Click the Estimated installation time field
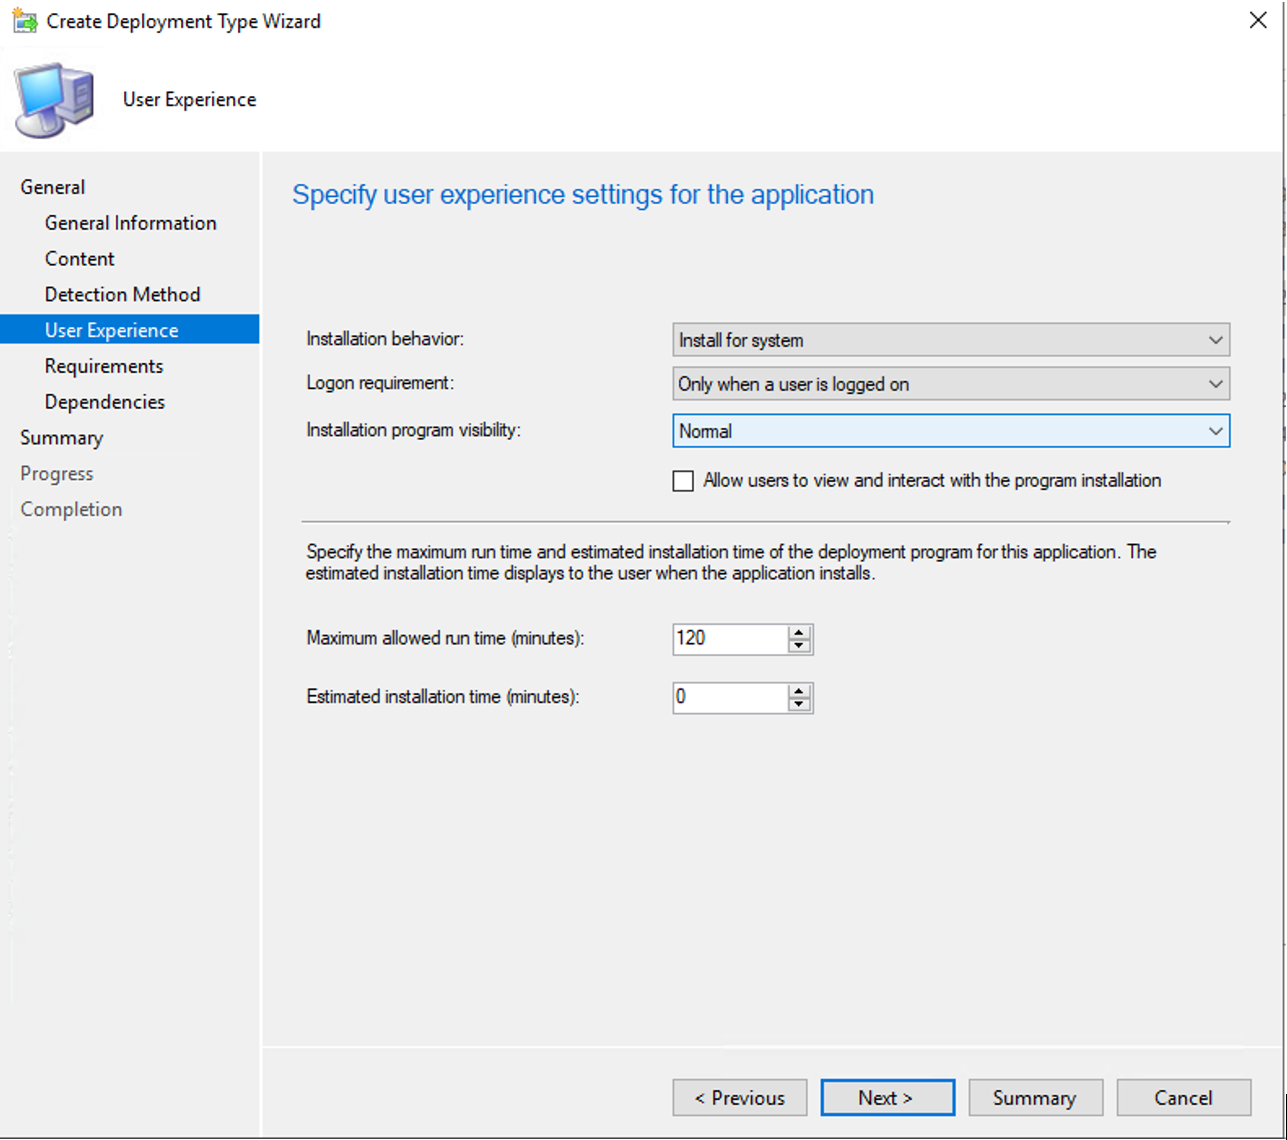 point(731,698)
